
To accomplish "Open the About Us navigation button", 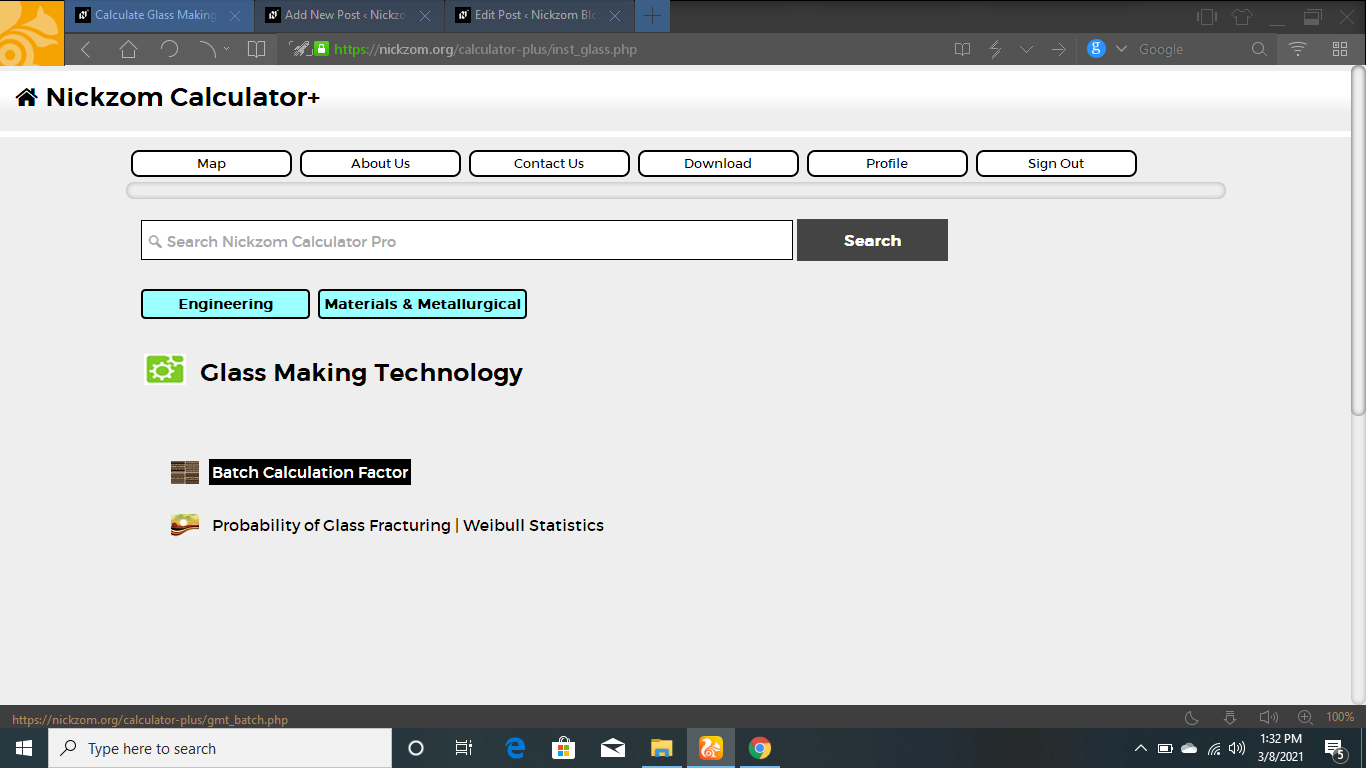I will point(380,163).
